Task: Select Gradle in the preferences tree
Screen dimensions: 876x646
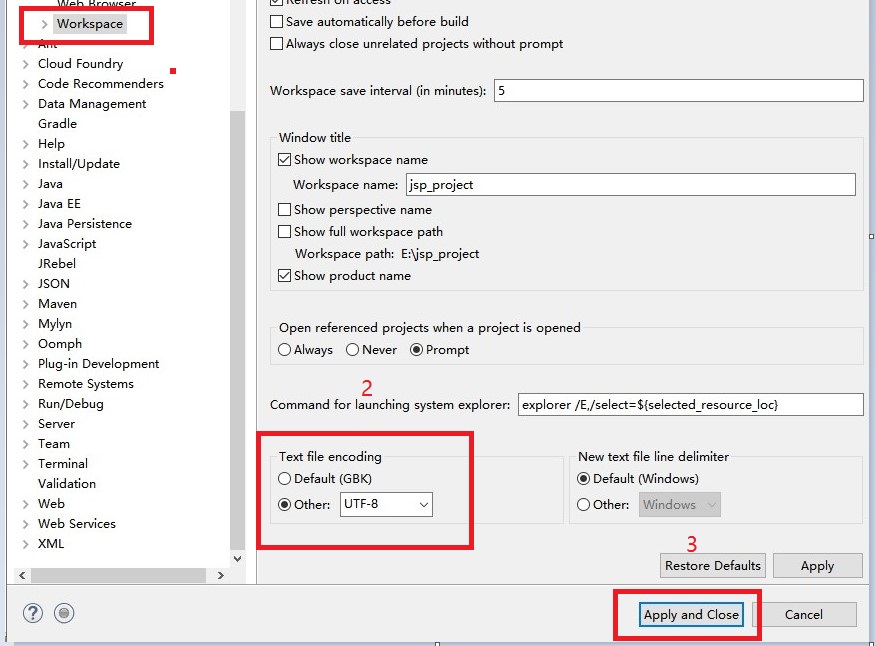Action: pyautogui.click(x=58, y=124)
